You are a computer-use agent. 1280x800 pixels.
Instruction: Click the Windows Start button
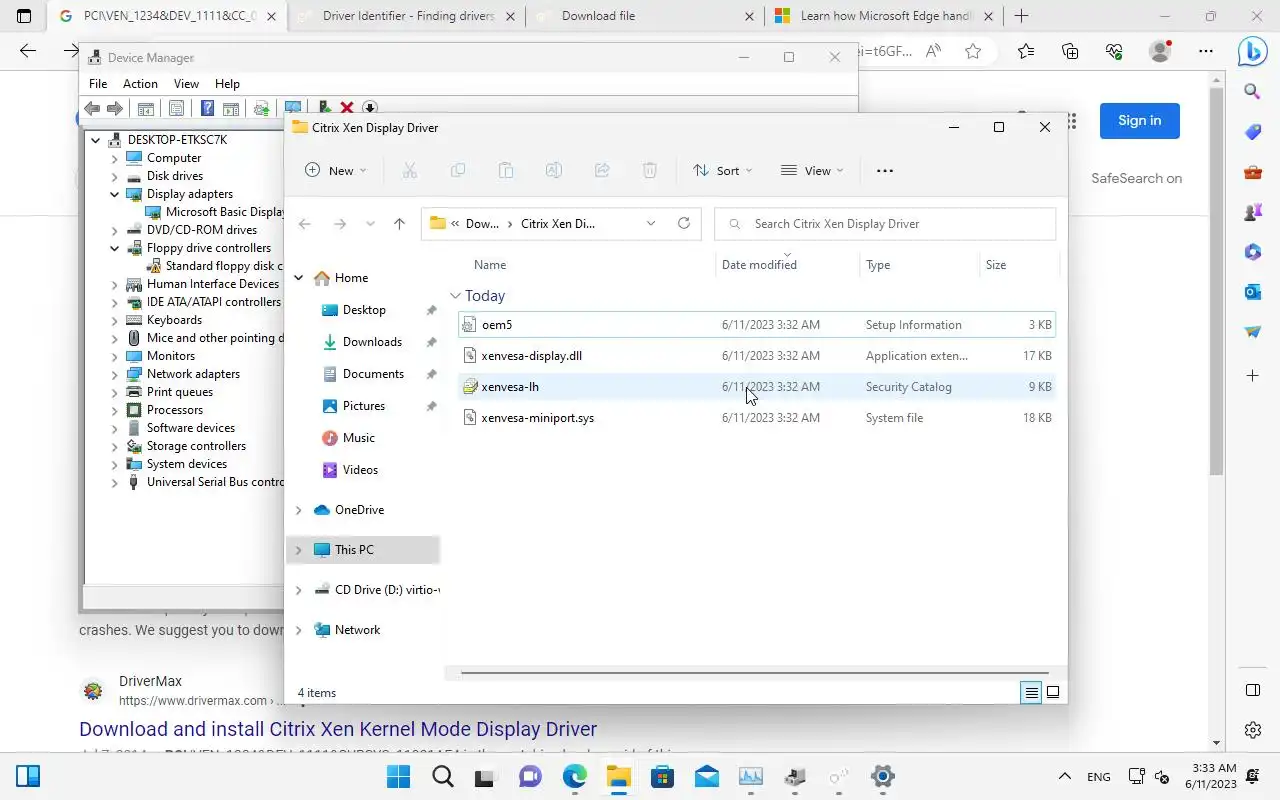398,776
